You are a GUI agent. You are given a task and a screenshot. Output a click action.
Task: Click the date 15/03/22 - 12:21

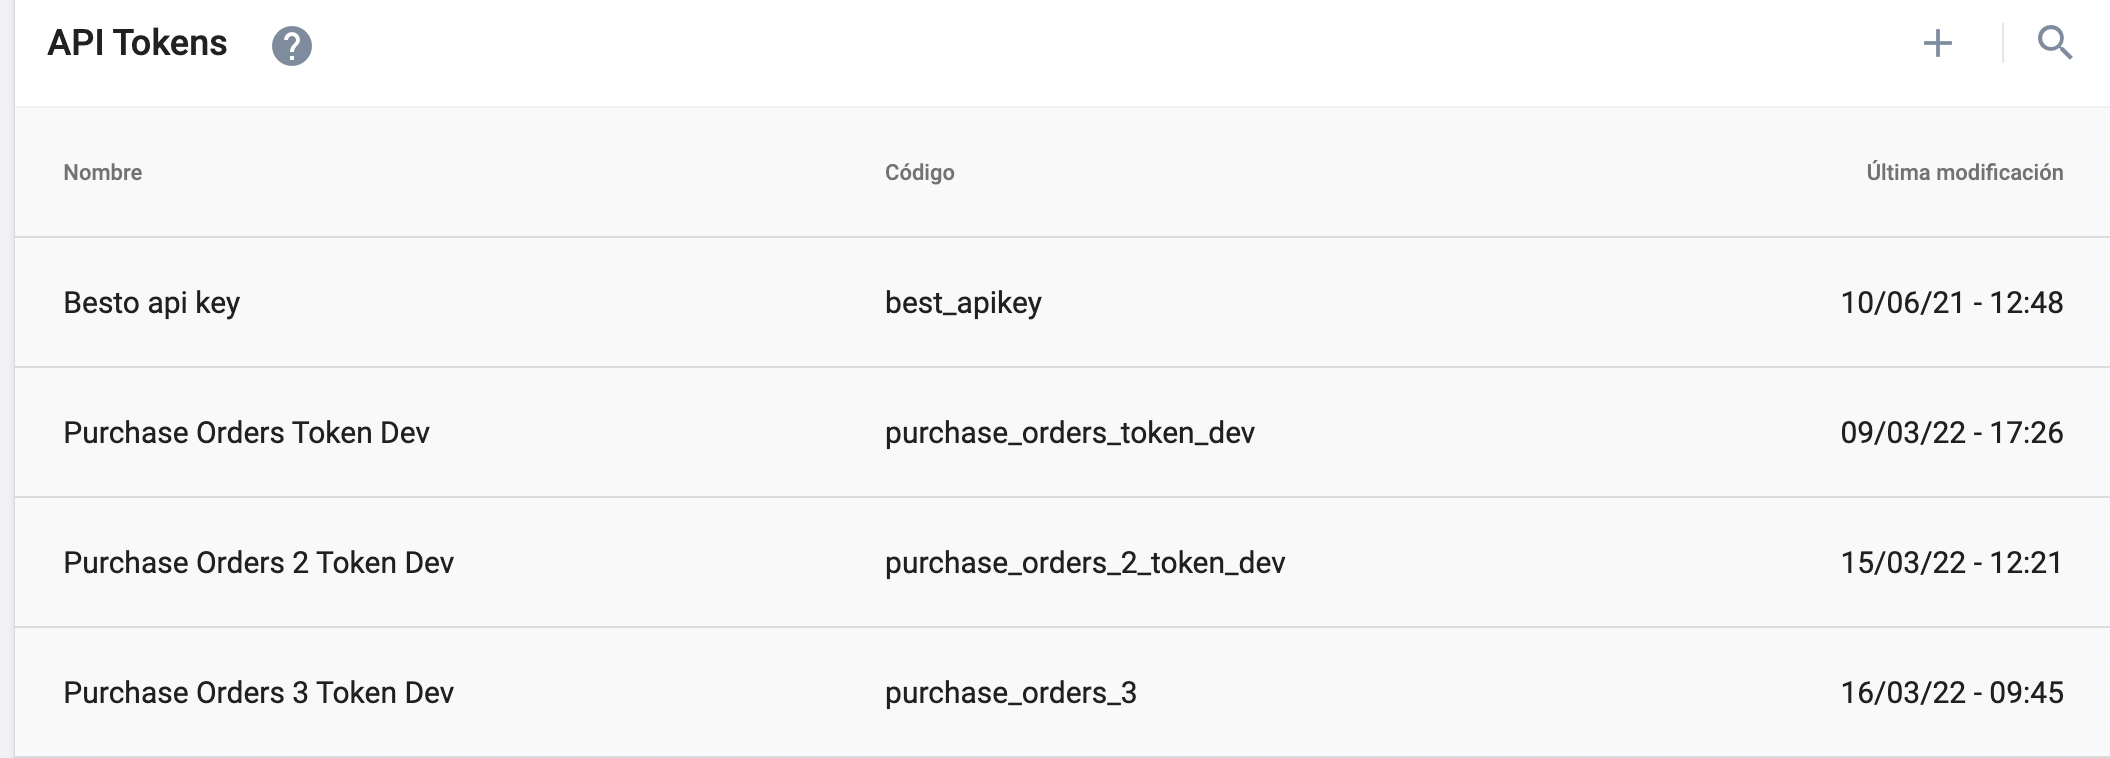click(x=1951, y=562)
